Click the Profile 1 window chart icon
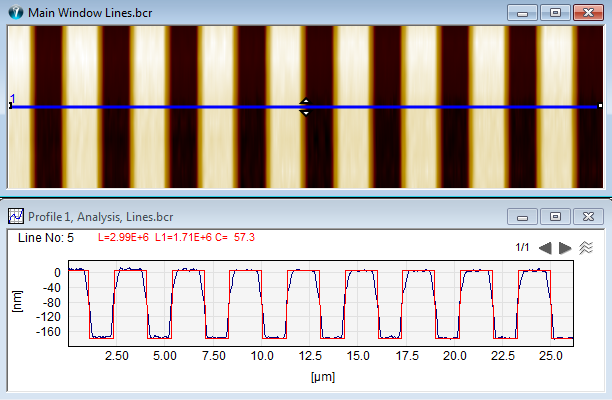 click(x=16, y=216)
